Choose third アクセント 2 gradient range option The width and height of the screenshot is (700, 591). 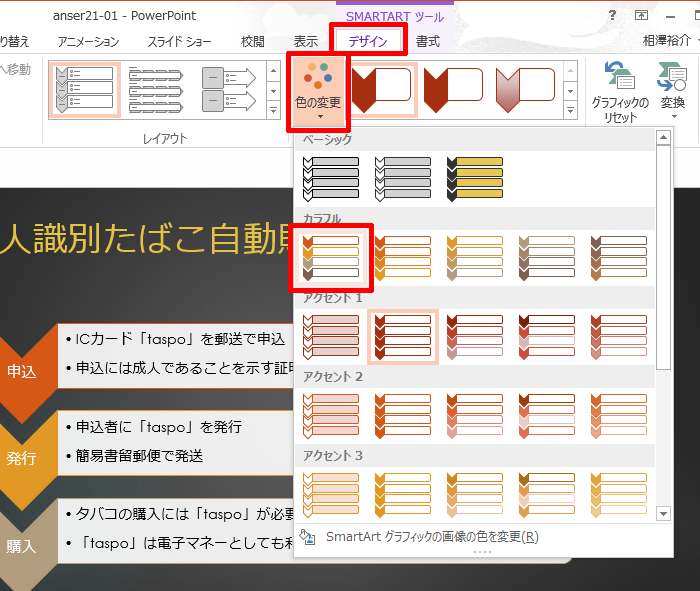[x=475, y=416]
